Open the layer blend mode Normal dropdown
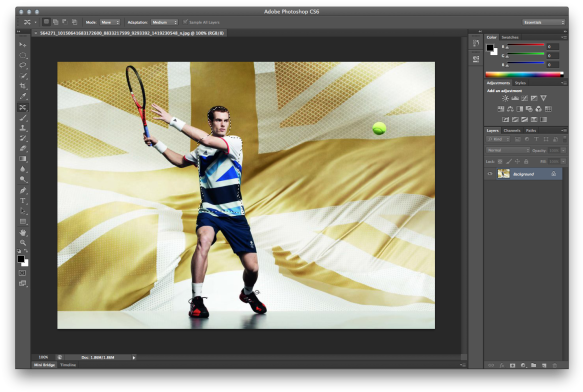 (x=508, y=150)
